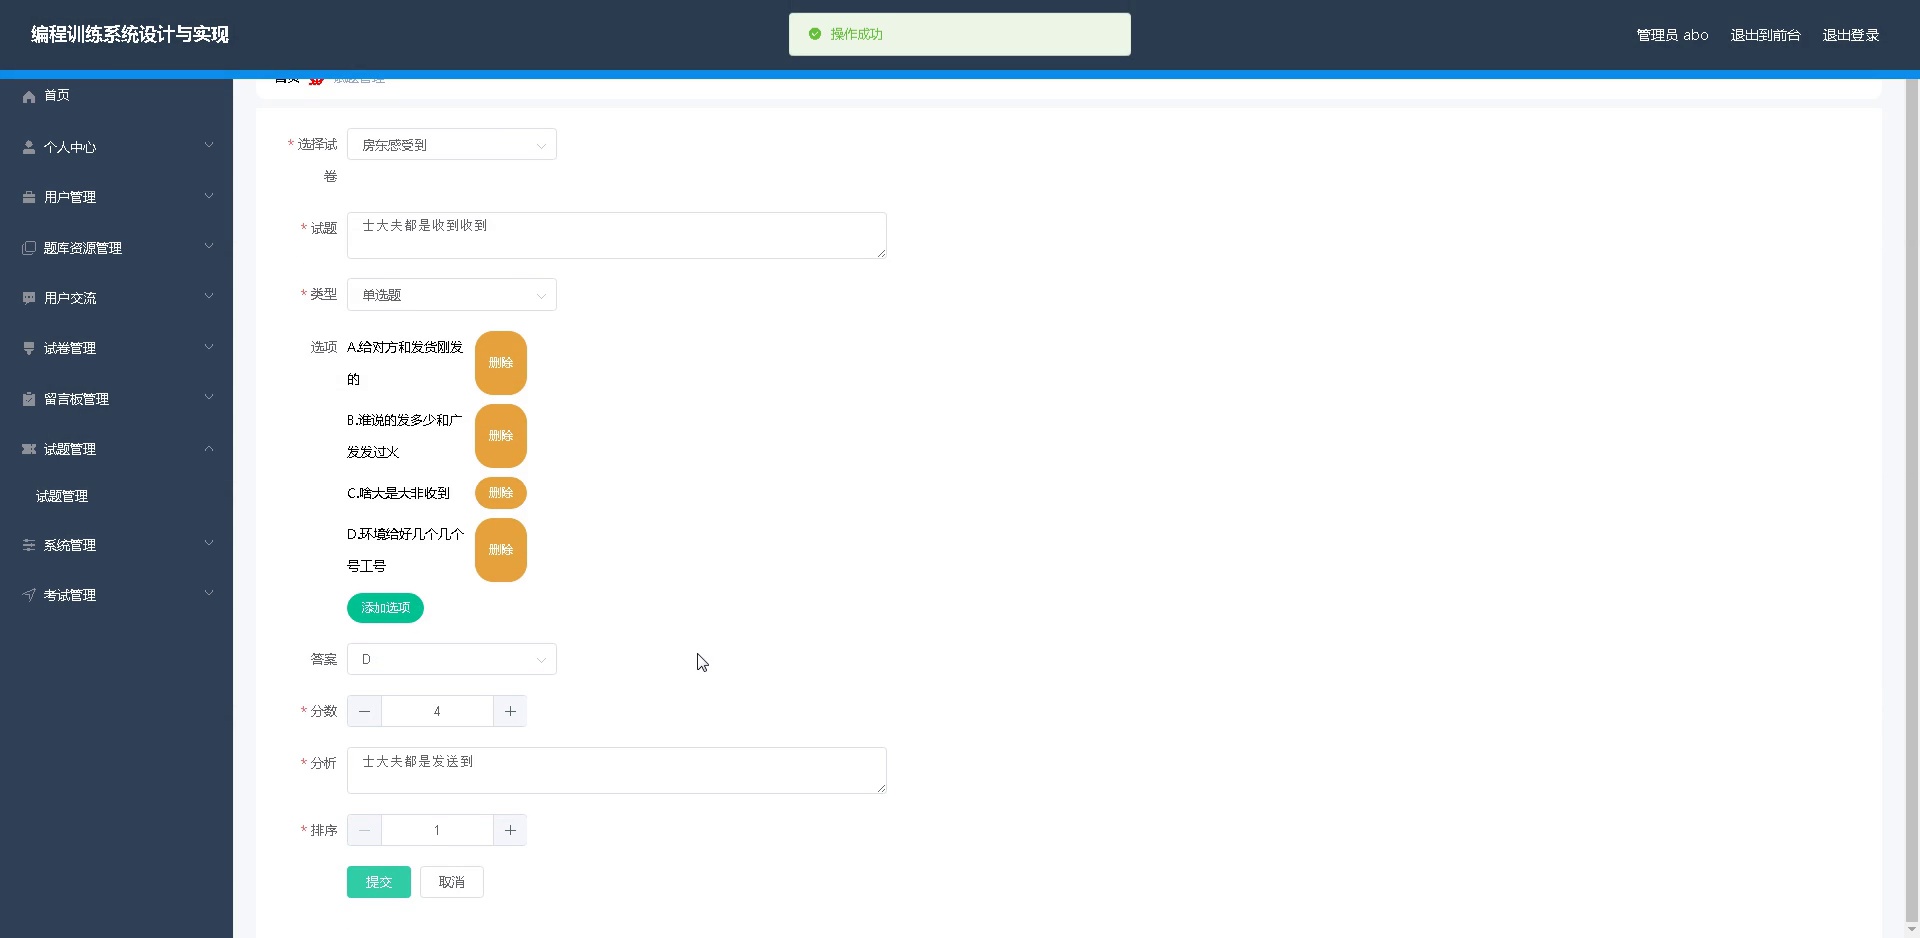Click option text B.谁说的发多少和广发发过火
This screenshot has width=1920, height=938.
click(405, 436)
